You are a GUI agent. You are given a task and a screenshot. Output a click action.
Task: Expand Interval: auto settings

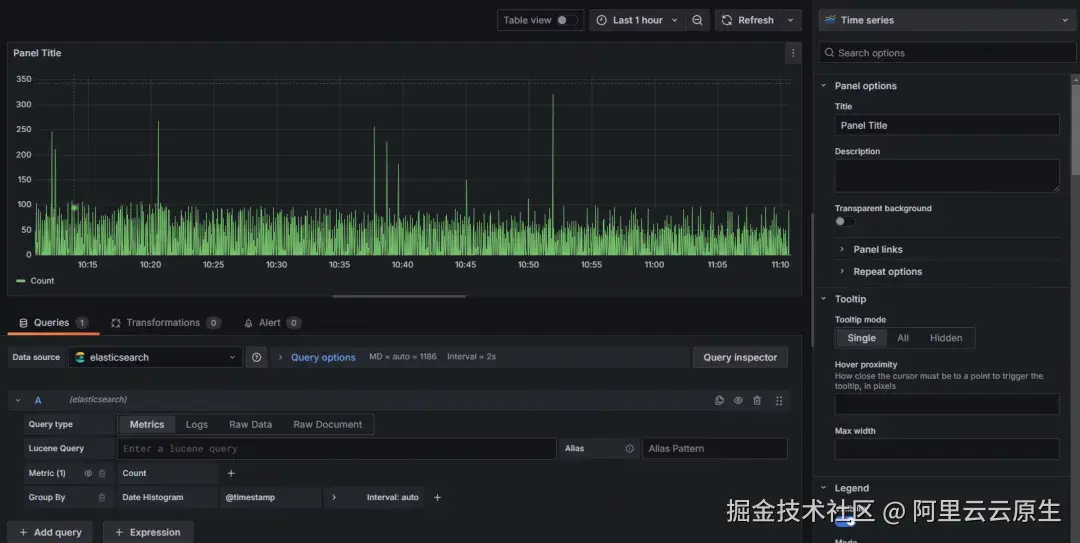click(375, 498)
